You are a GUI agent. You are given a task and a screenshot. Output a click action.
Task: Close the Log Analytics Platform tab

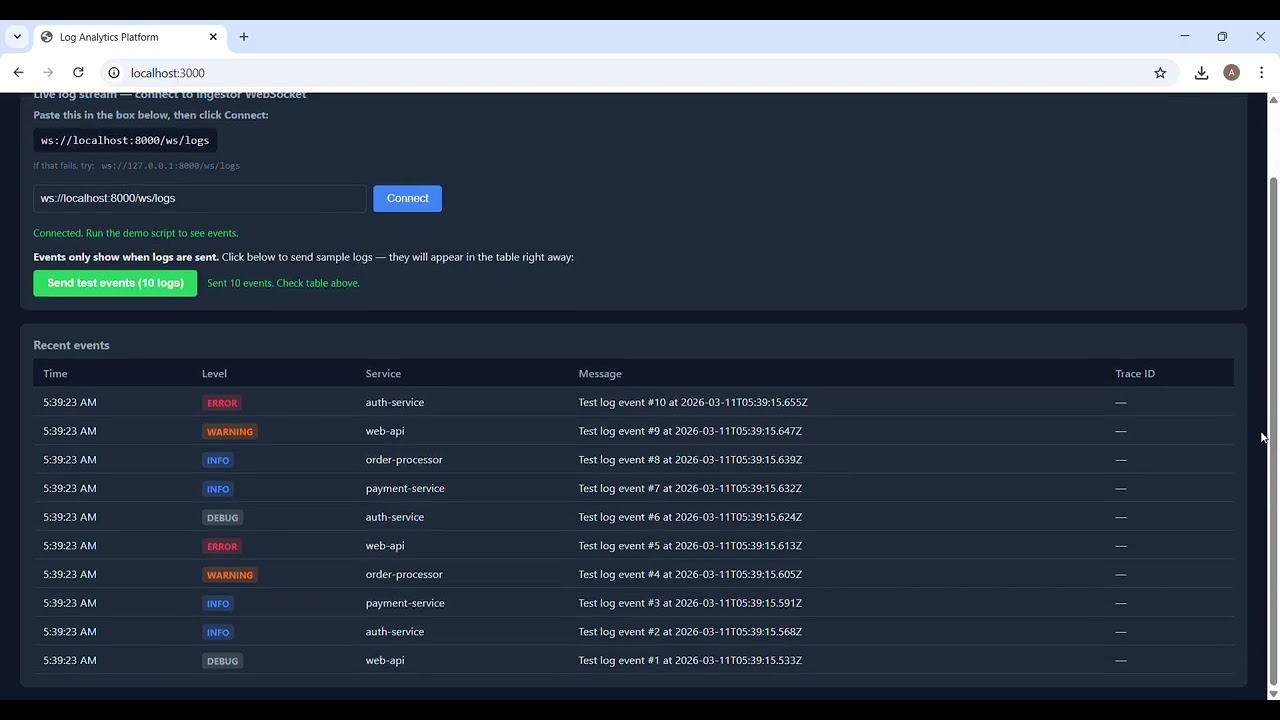tap(213, 37)
